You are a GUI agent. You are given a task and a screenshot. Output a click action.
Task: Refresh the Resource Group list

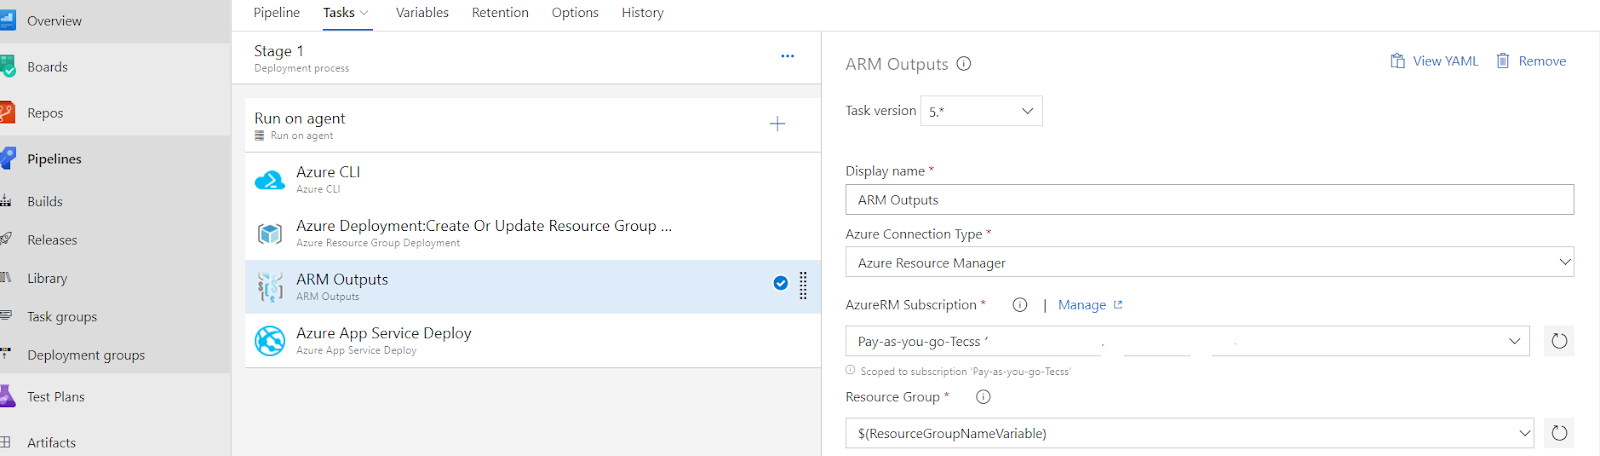click(x=1558, y=433)
